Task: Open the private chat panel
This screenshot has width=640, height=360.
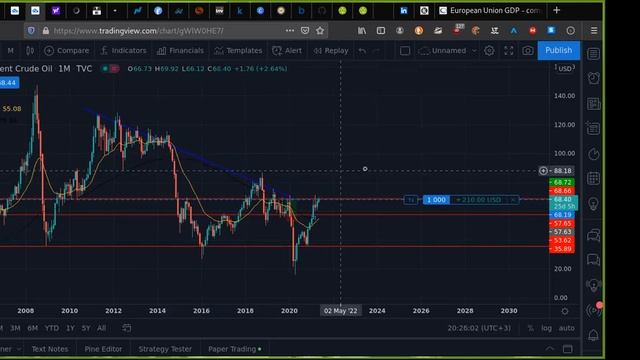Action: click(593, 260)
